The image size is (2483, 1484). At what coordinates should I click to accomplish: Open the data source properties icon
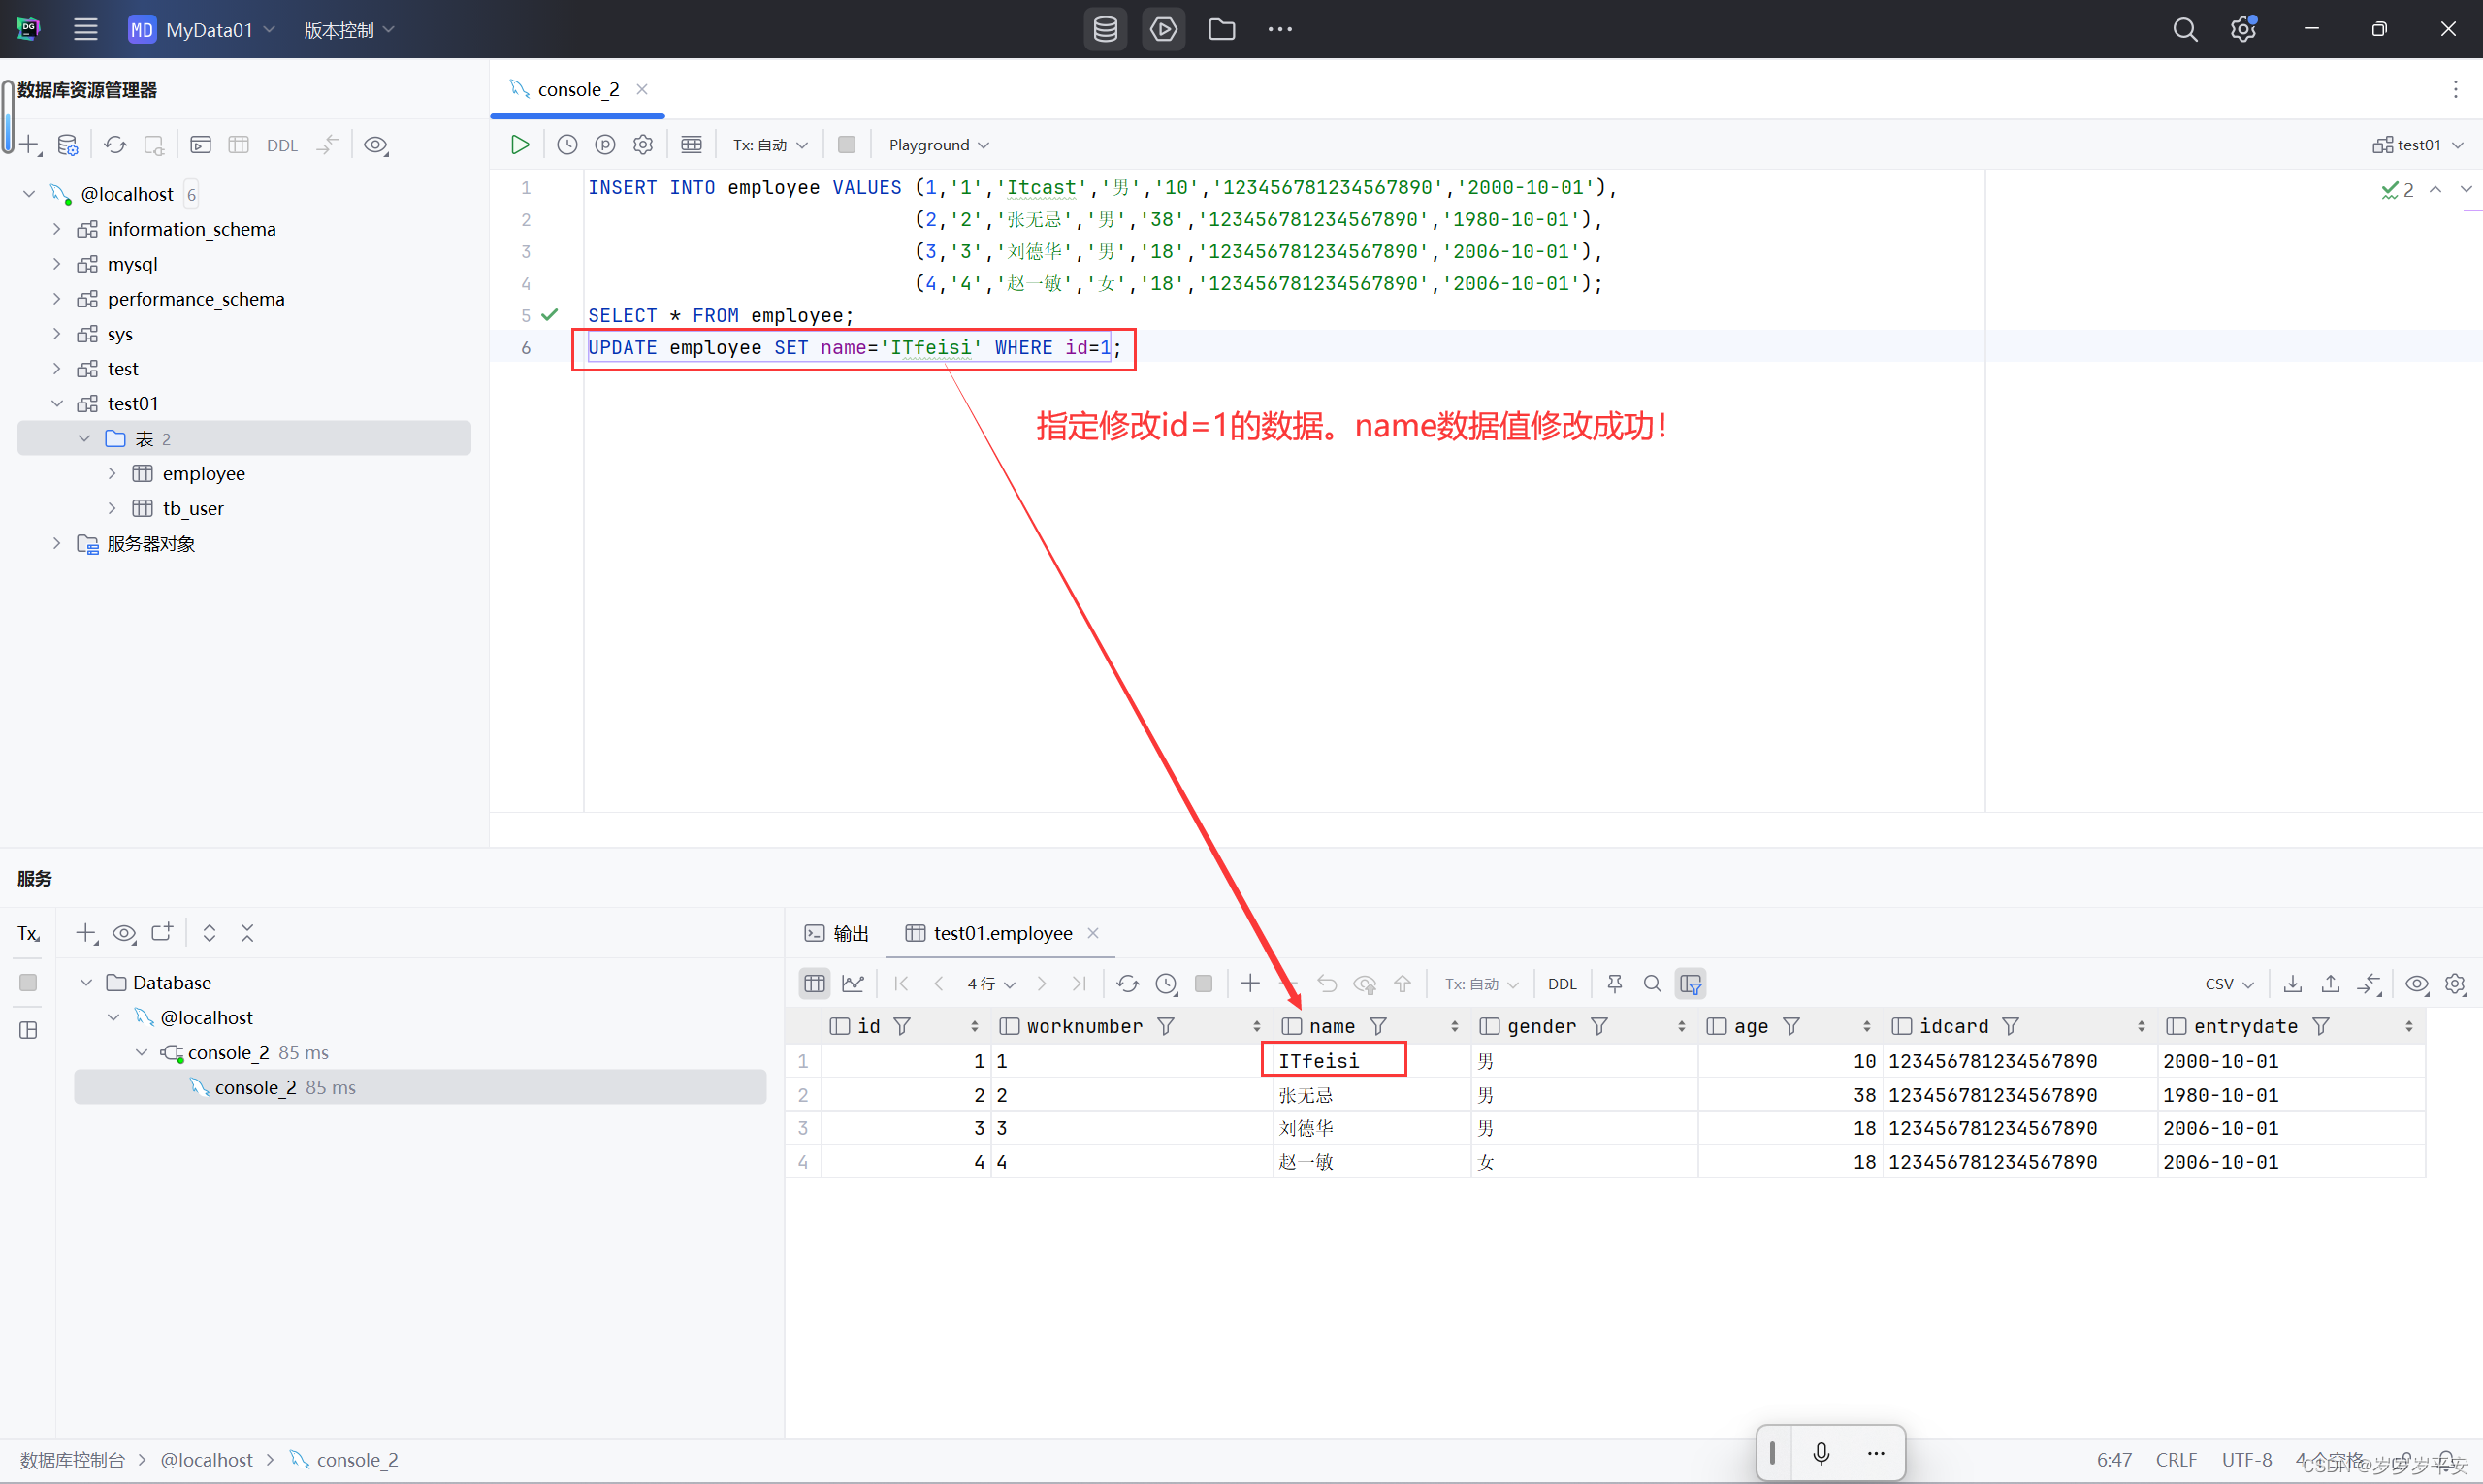coord(67,145)
